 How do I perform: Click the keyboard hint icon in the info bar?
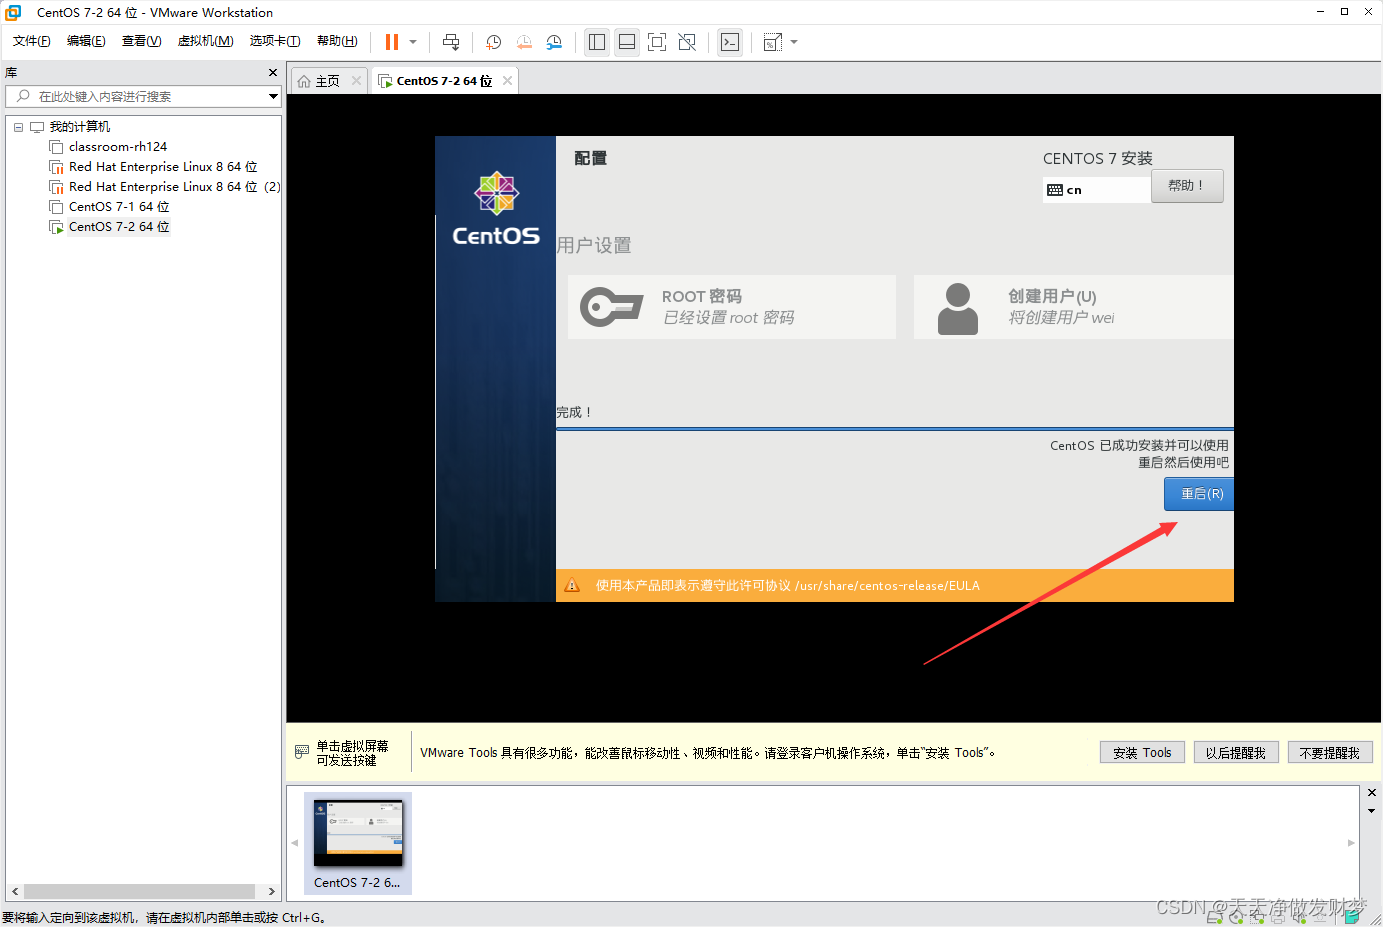(302, 752)
